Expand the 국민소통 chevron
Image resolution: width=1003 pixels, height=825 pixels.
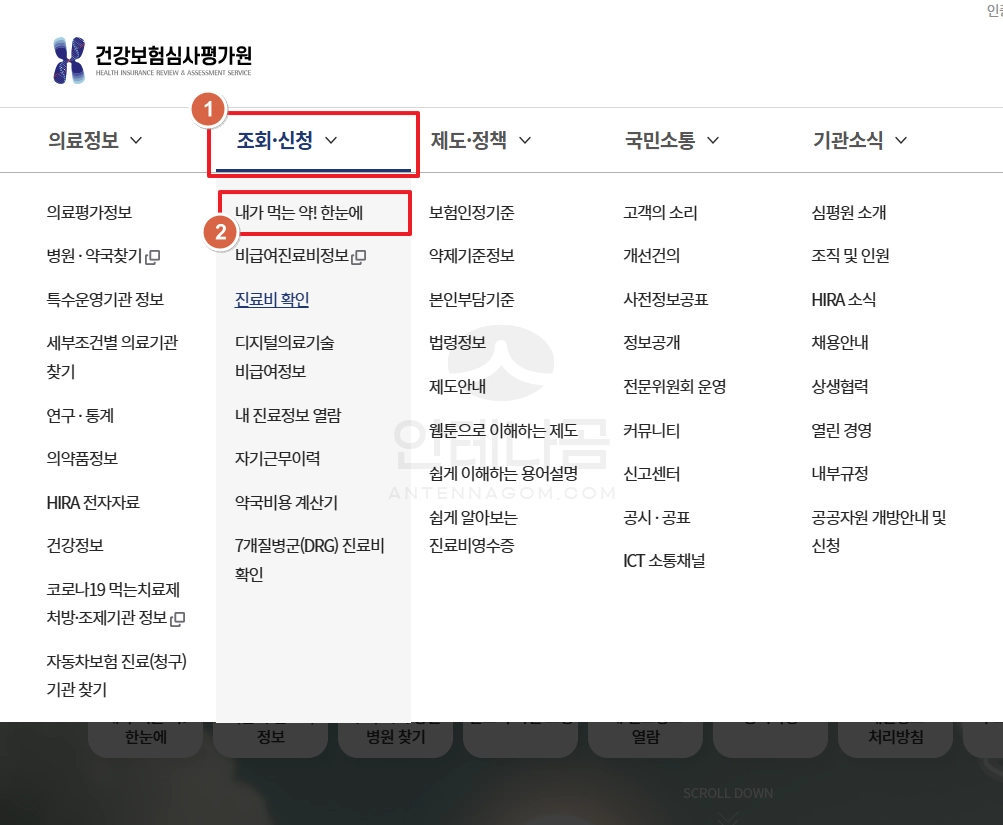click(713, 140)
